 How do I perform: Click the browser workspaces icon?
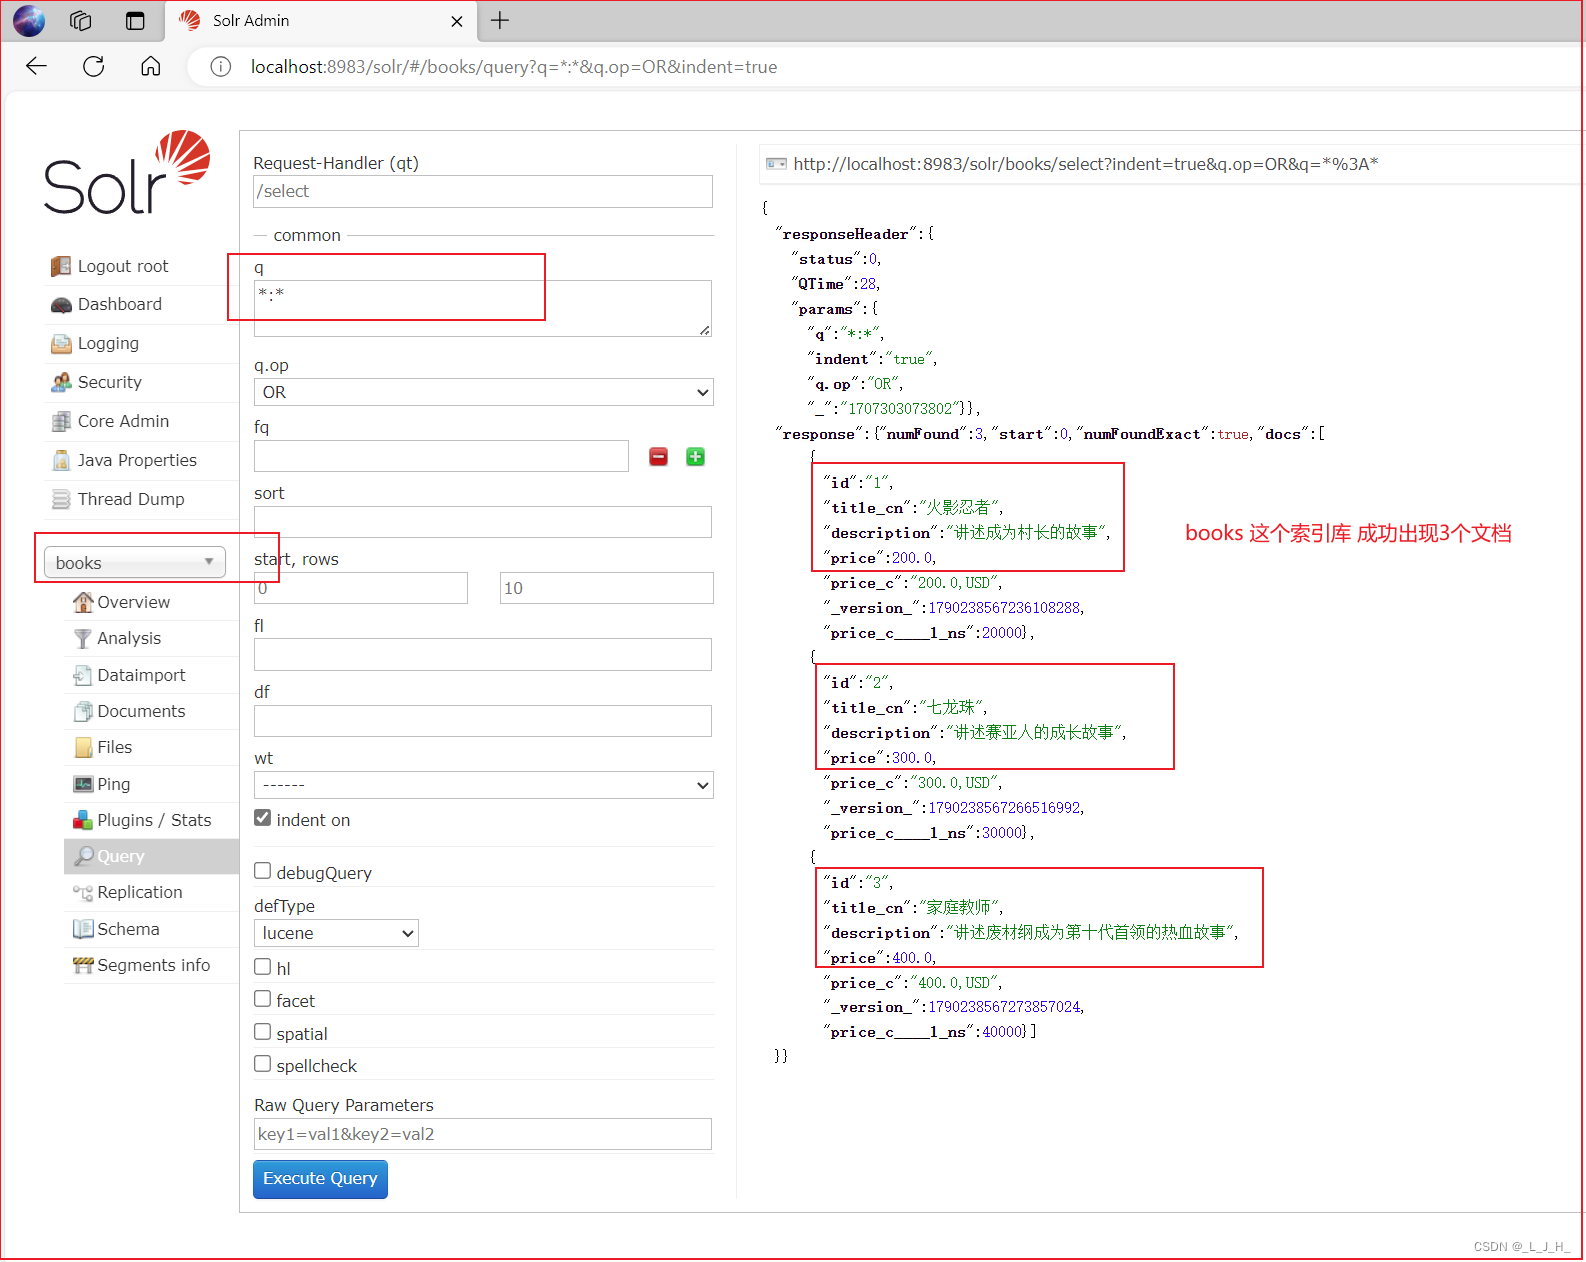coord(81,21)
